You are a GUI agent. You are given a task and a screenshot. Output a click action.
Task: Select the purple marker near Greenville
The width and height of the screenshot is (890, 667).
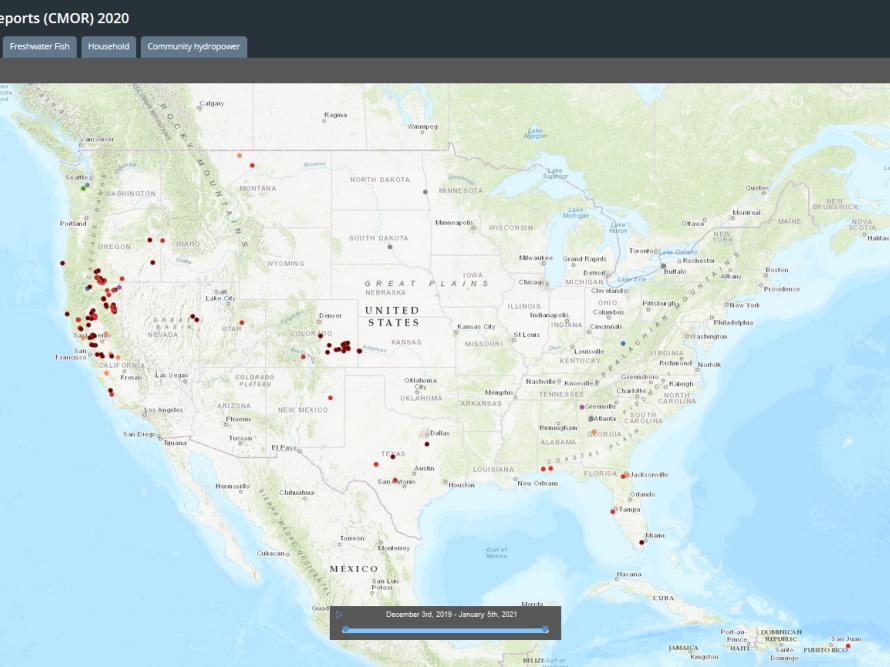coord(582,407)
